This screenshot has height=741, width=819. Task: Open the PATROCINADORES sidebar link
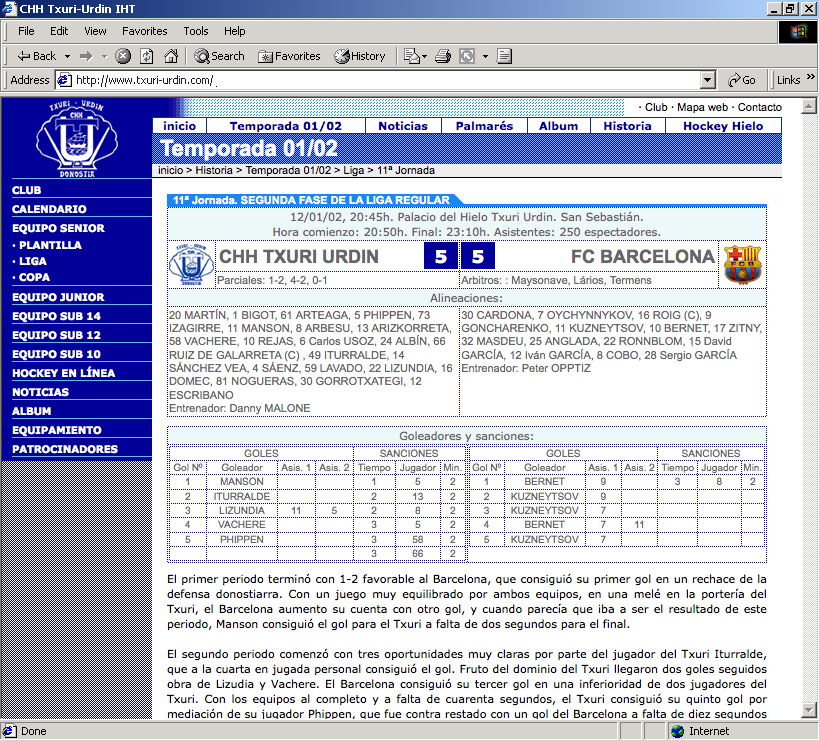pyautogui.click(x=65, y=449)
